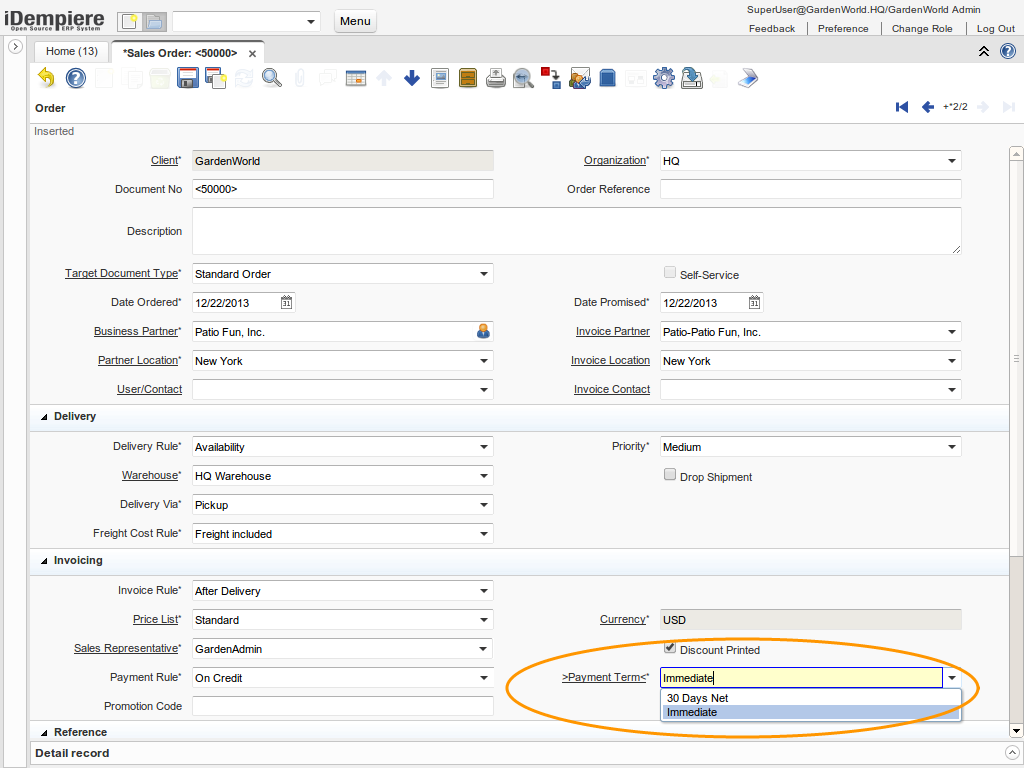
Task: Open business partner info lookup icon
Action: click(483, 332)
